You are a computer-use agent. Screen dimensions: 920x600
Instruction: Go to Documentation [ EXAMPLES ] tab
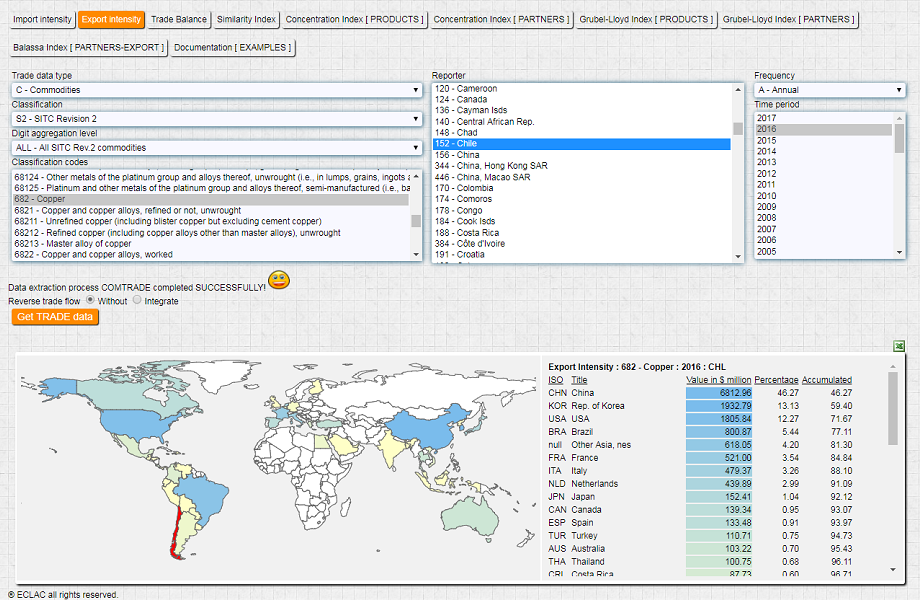click(233, 47)
